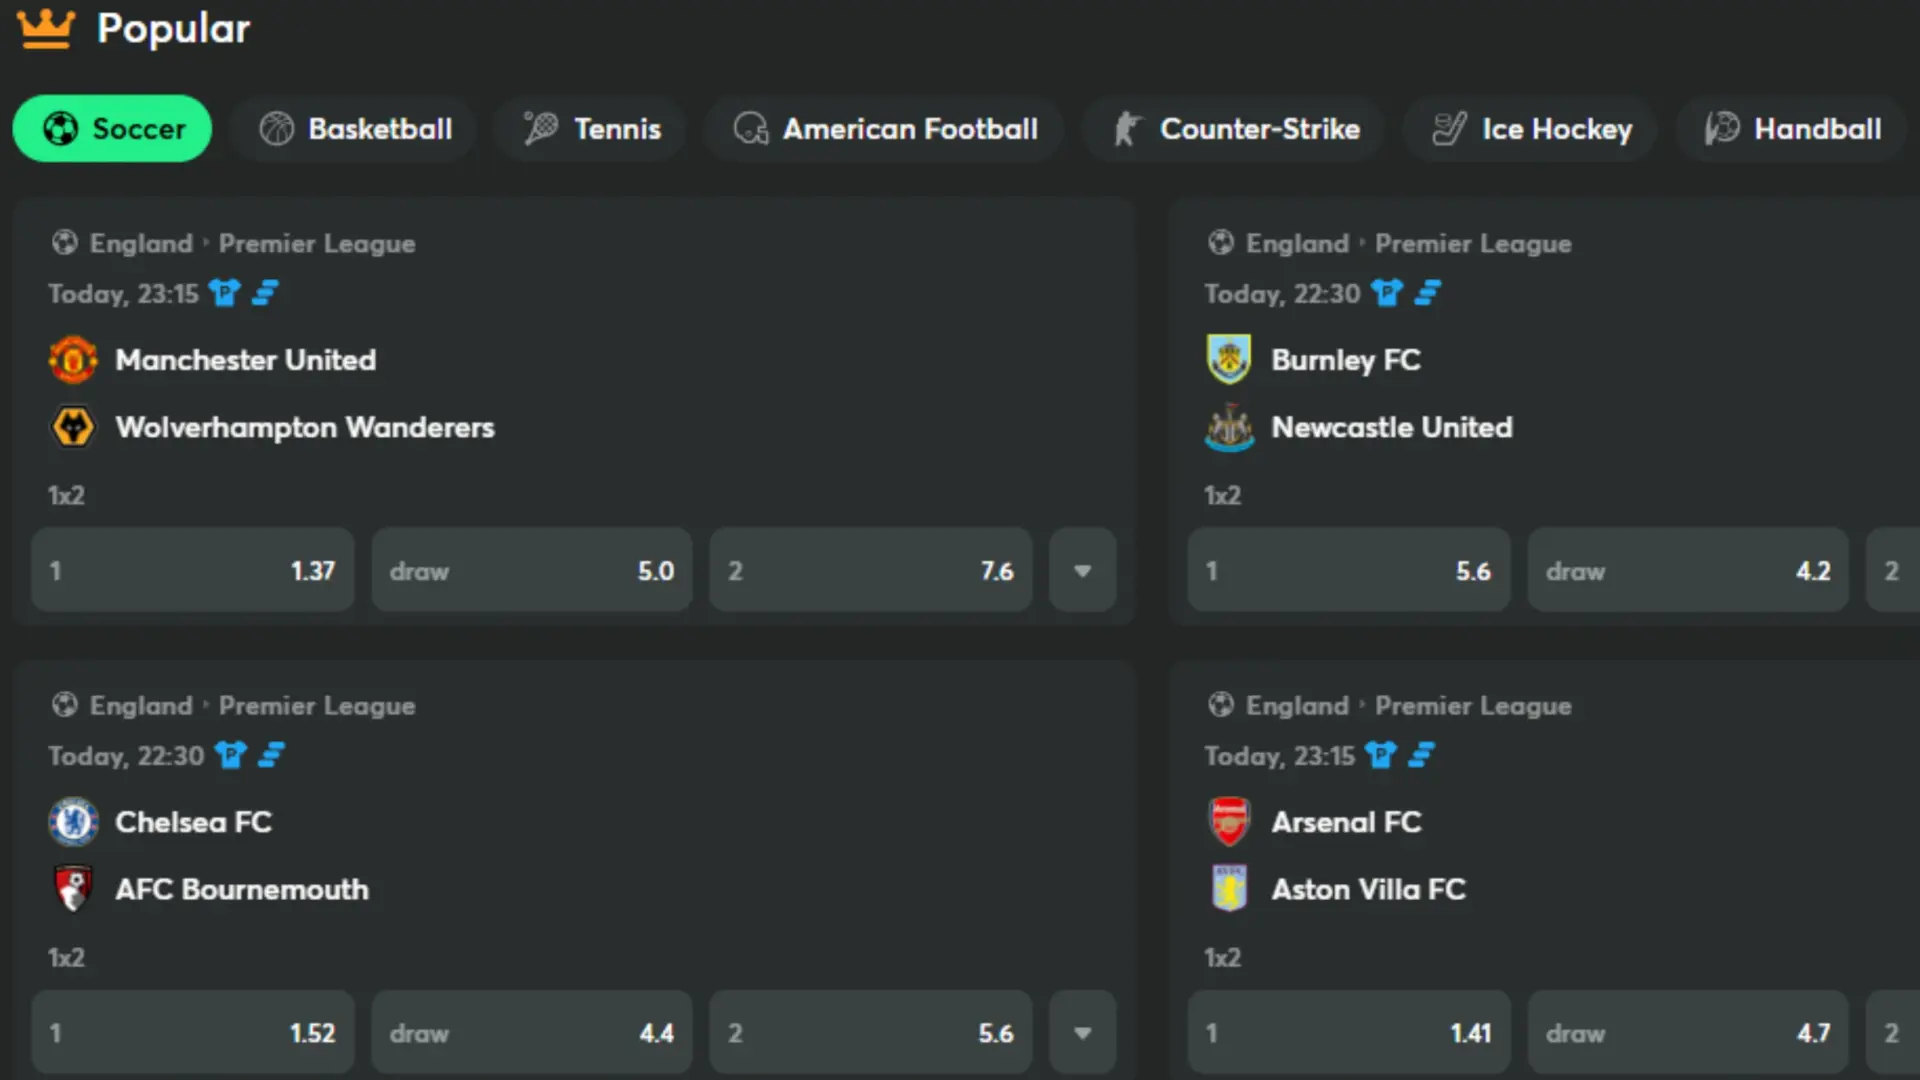This screenshot has width=1920, height=1080.
Task: Click the Manchester United club crest
Action: tap(73, 360)
